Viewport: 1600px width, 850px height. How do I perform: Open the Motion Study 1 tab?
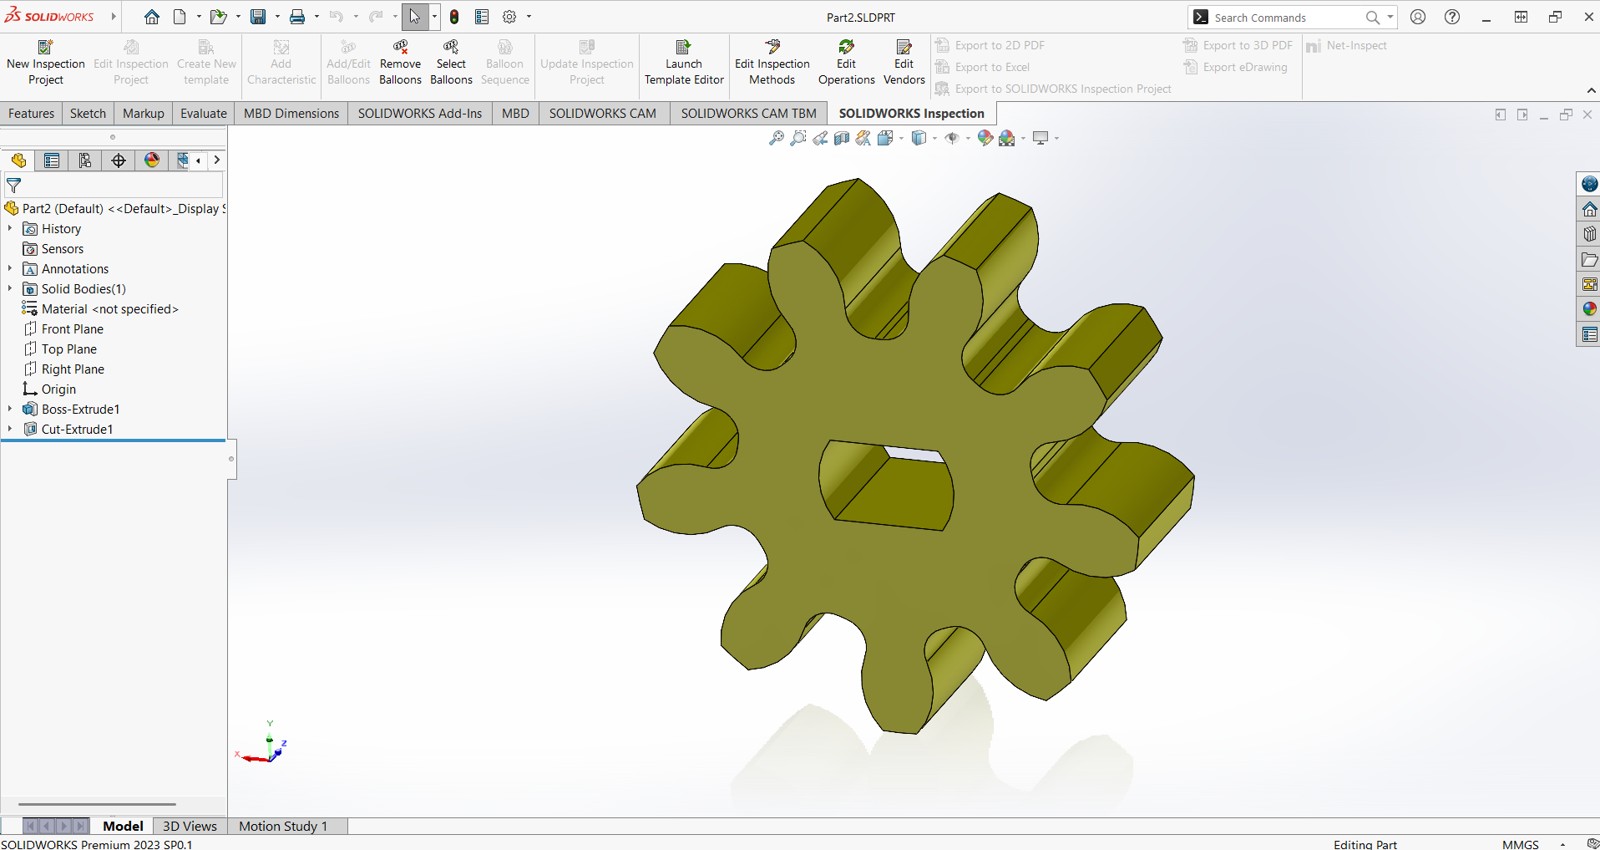click(x=283, y=826)
